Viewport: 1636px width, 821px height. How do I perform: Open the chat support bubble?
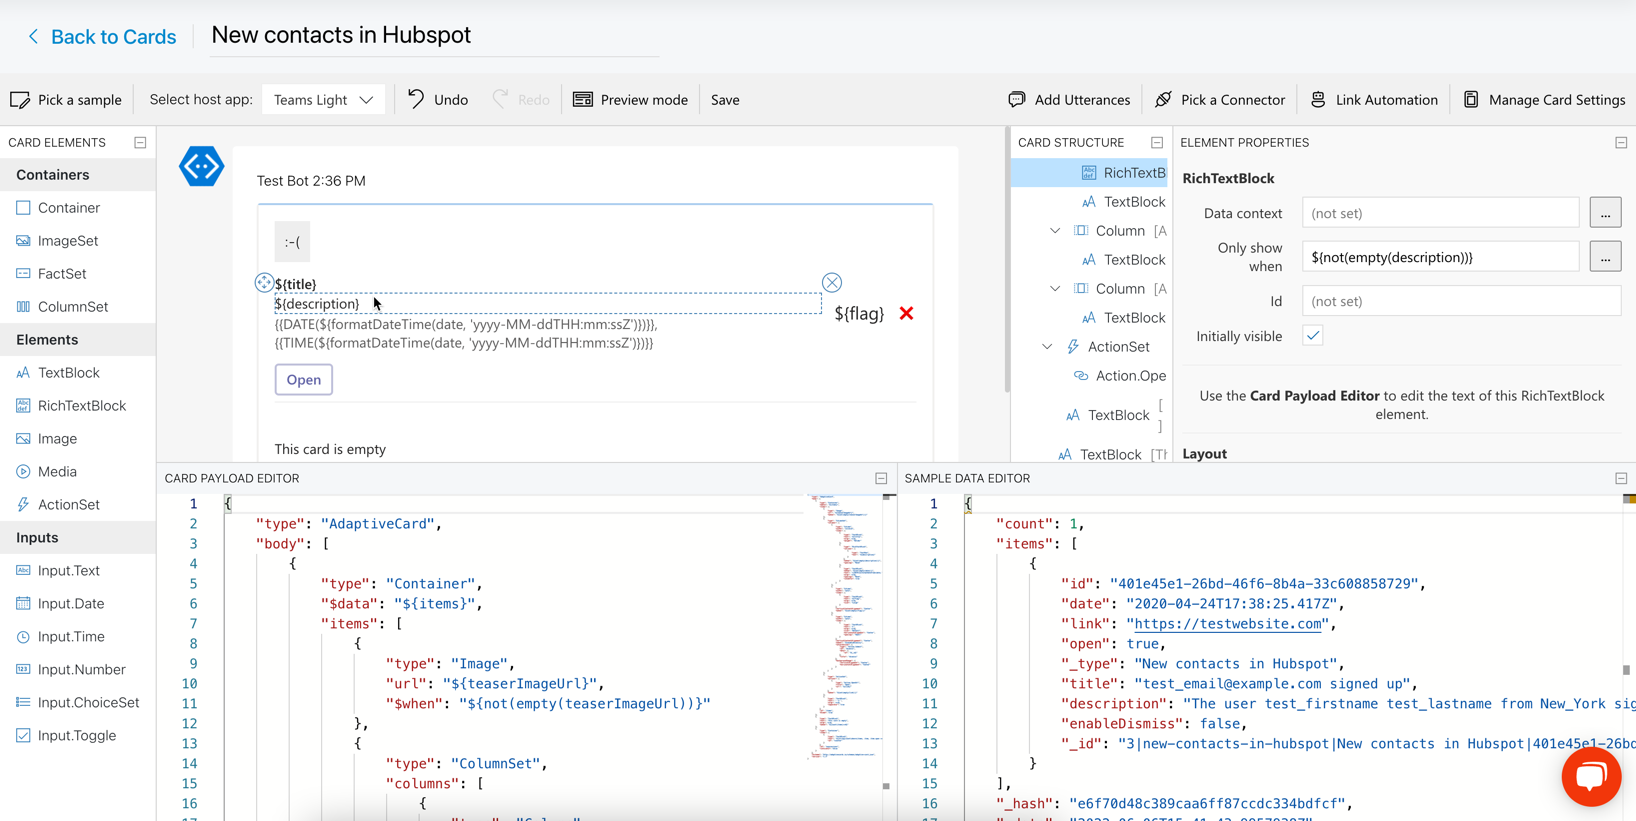(x=1591, y=776)
